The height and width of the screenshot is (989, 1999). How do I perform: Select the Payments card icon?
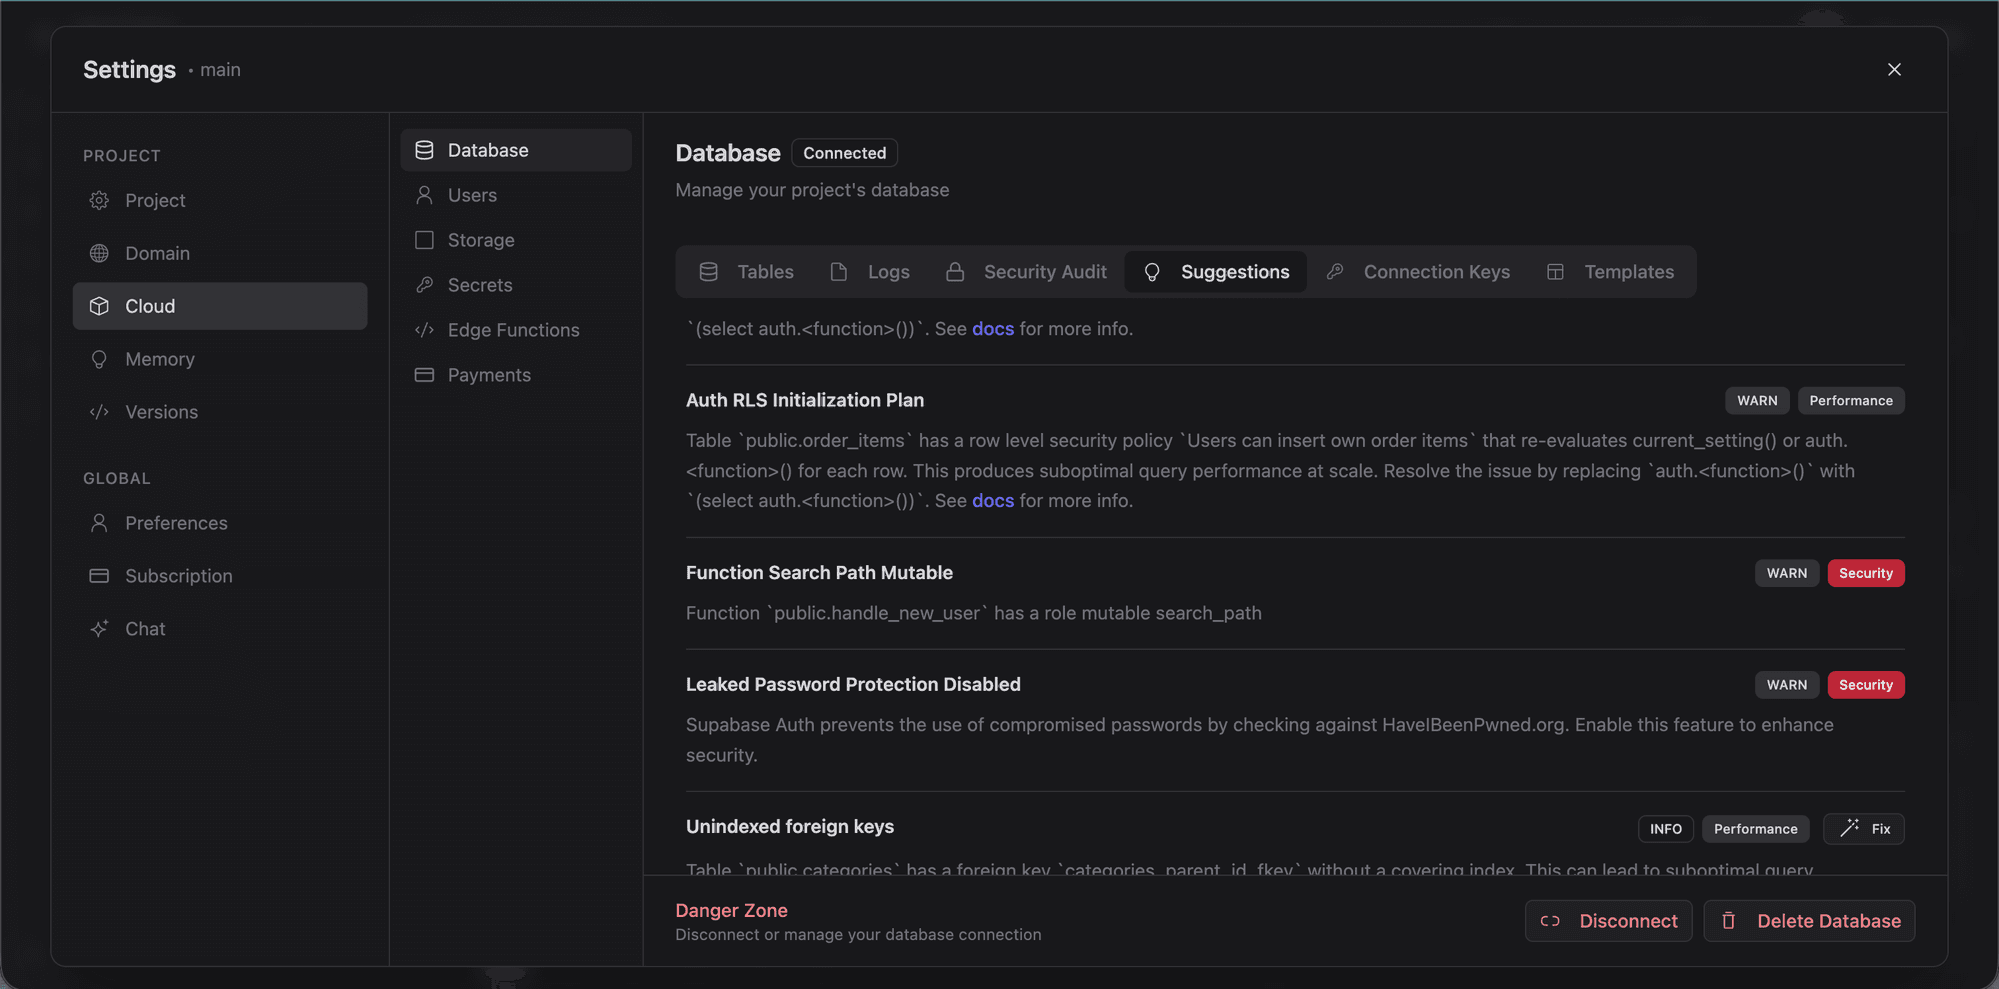click(424, 375)
